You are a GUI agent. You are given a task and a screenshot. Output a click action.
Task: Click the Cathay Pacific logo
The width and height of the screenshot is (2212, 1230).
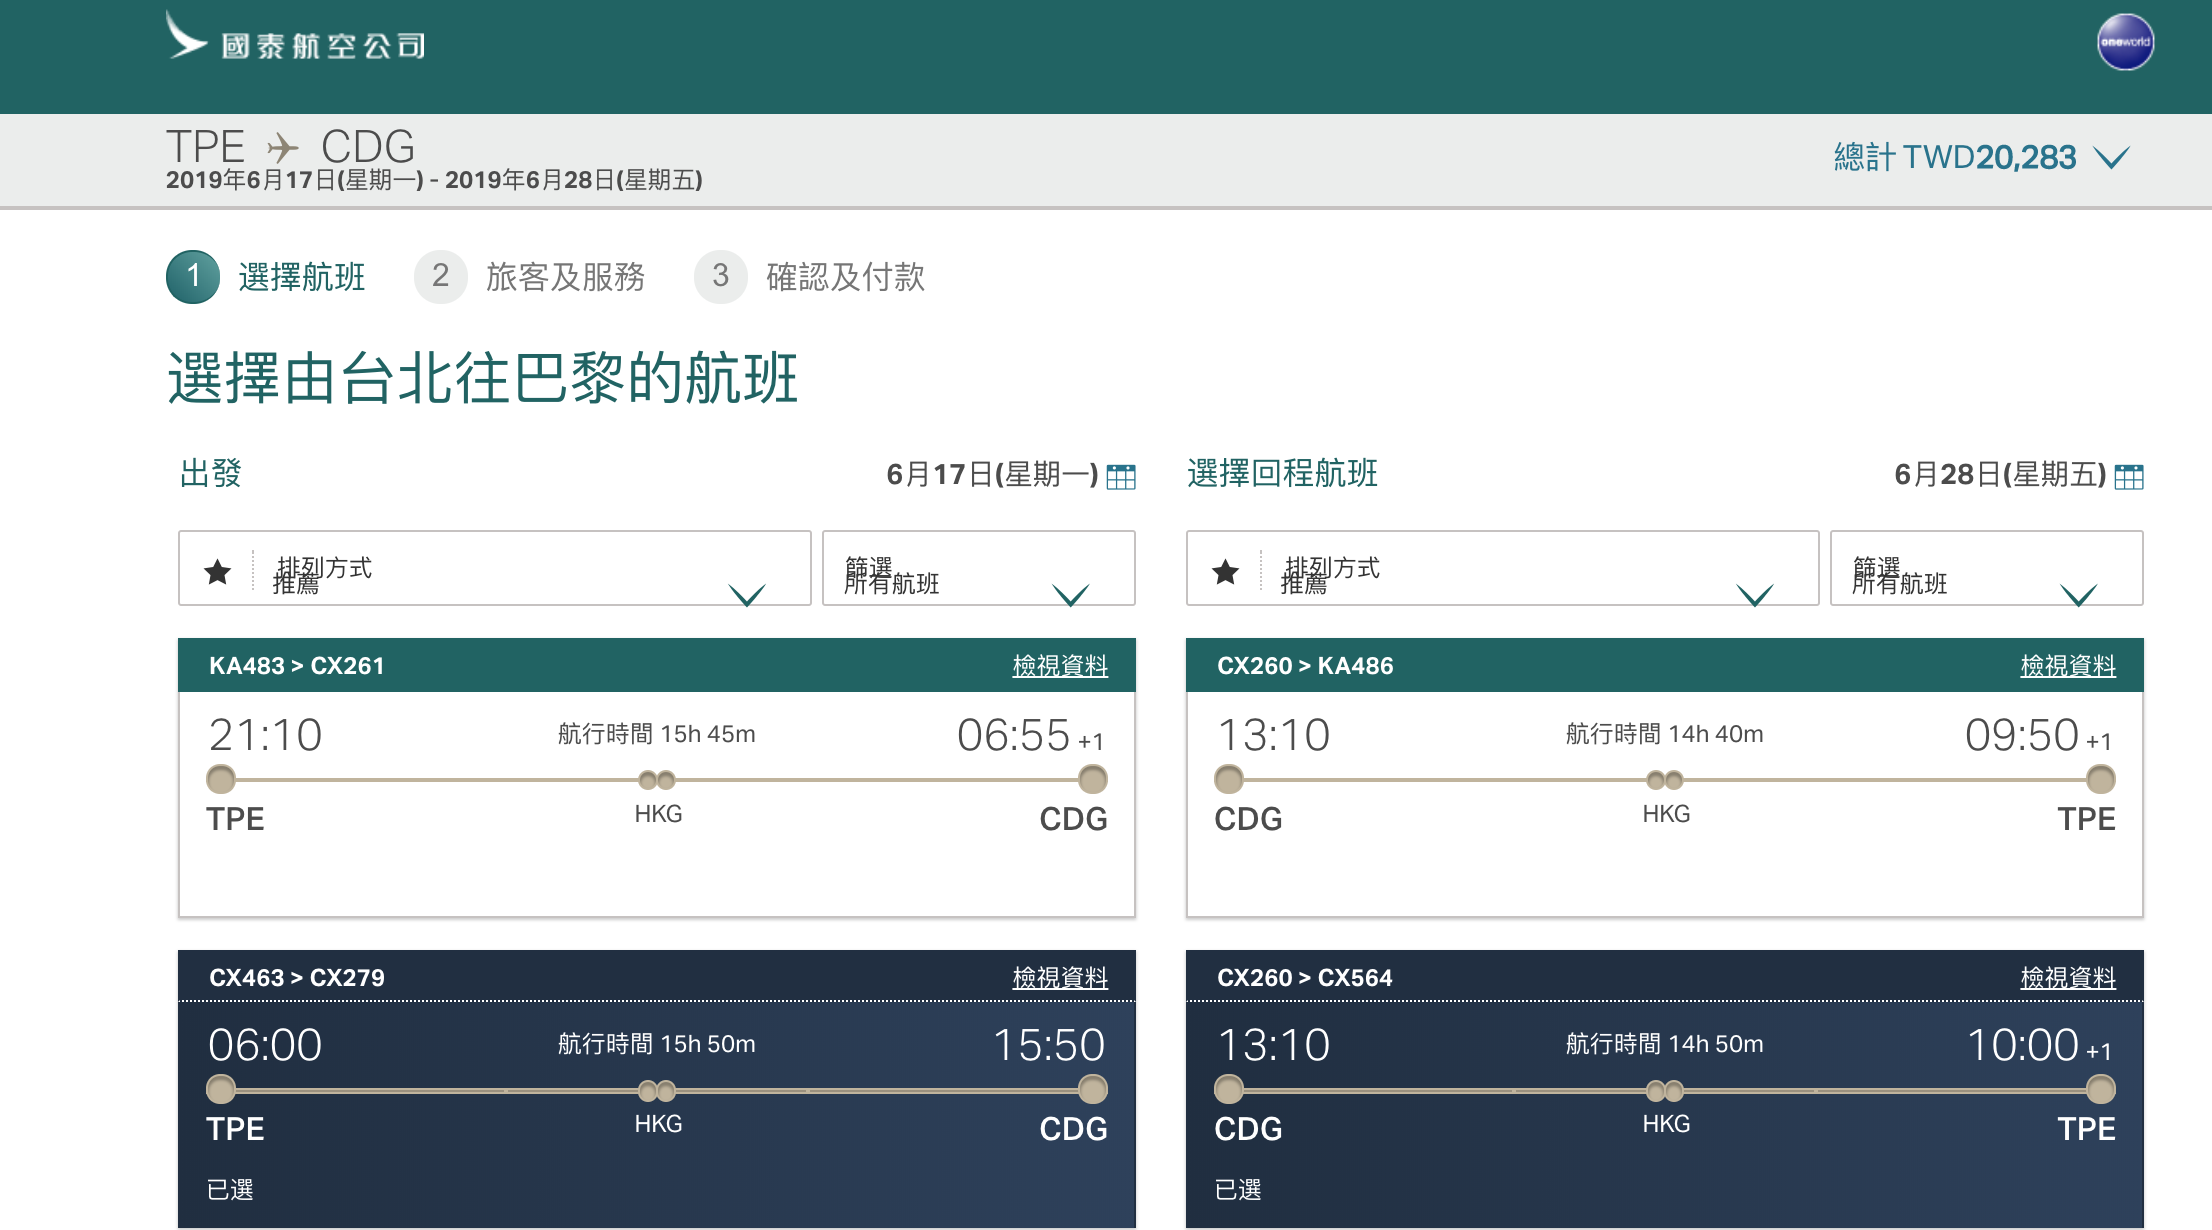[296, 38]
